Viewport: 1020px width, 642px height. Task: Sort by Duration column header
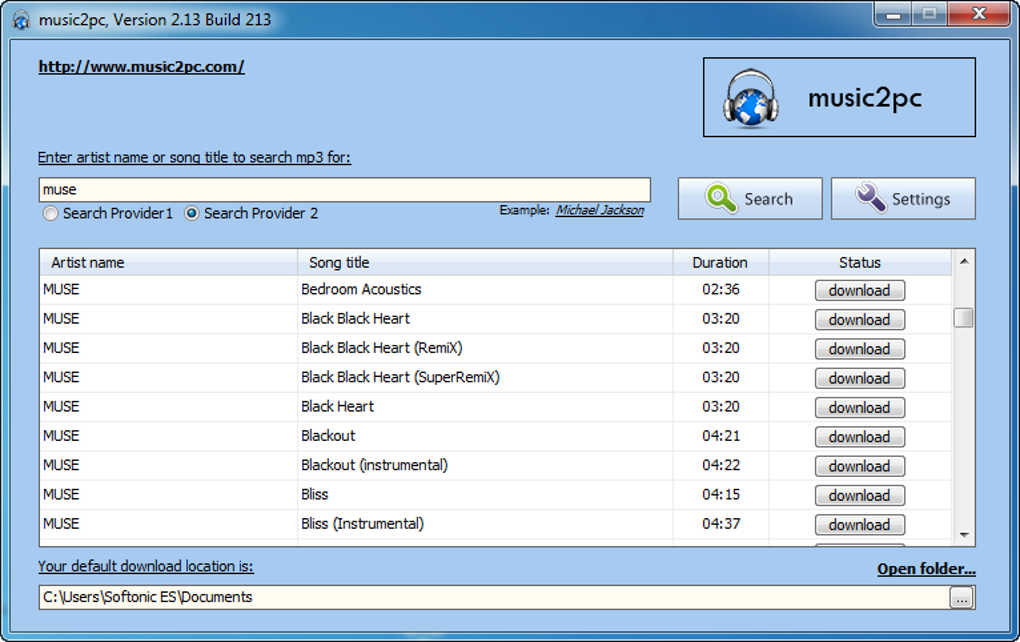(721, 262)
